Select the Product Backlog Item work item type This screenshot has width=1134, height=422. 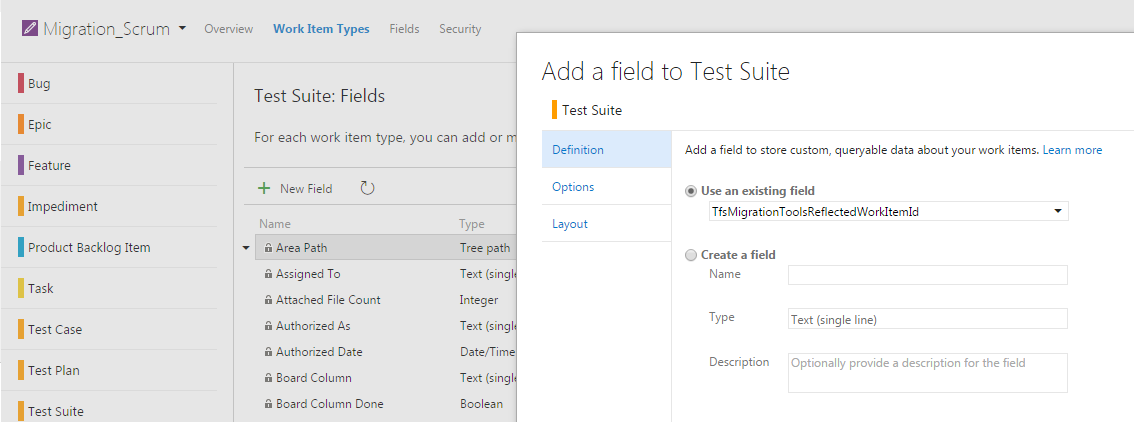point(88,248)
